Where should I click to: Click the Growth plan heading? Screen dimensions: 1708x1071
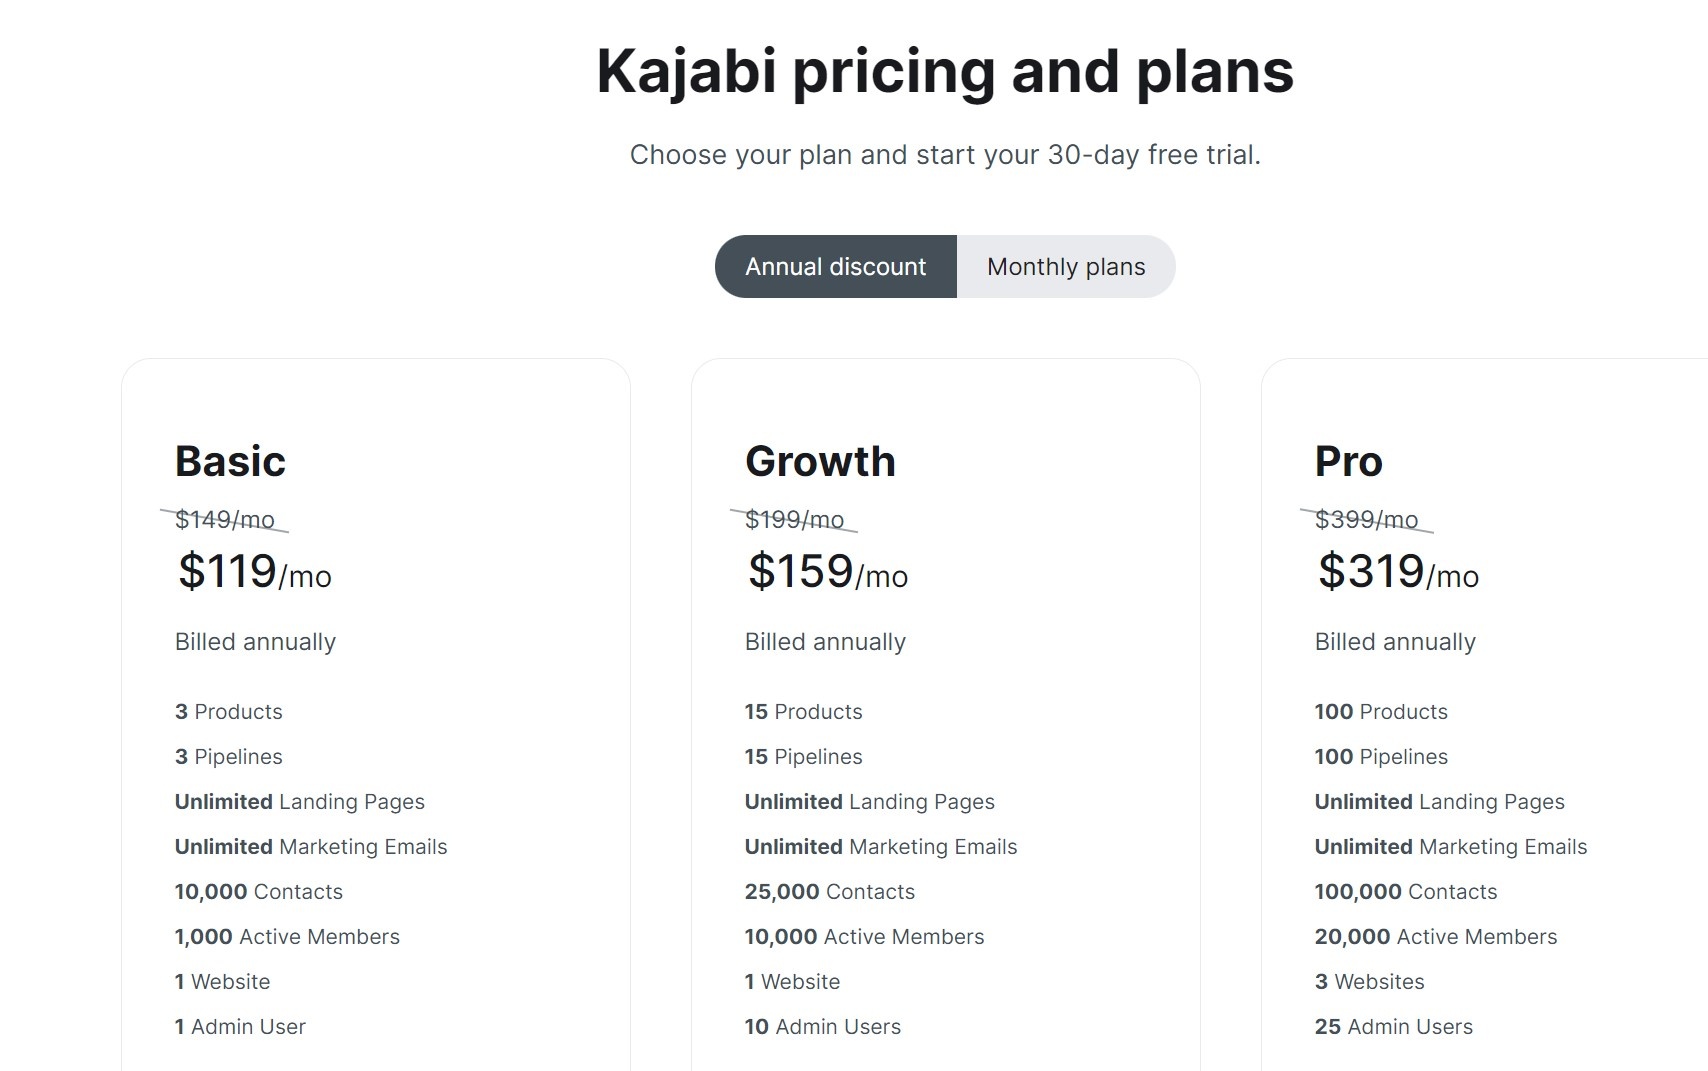click(x=820, y=462)
